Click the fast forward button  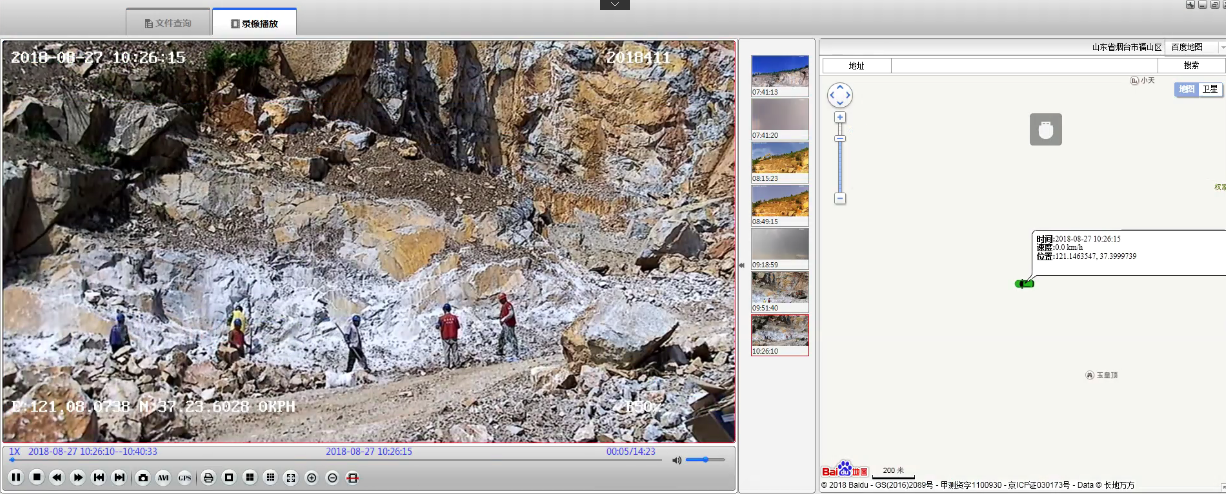point(77,478)
